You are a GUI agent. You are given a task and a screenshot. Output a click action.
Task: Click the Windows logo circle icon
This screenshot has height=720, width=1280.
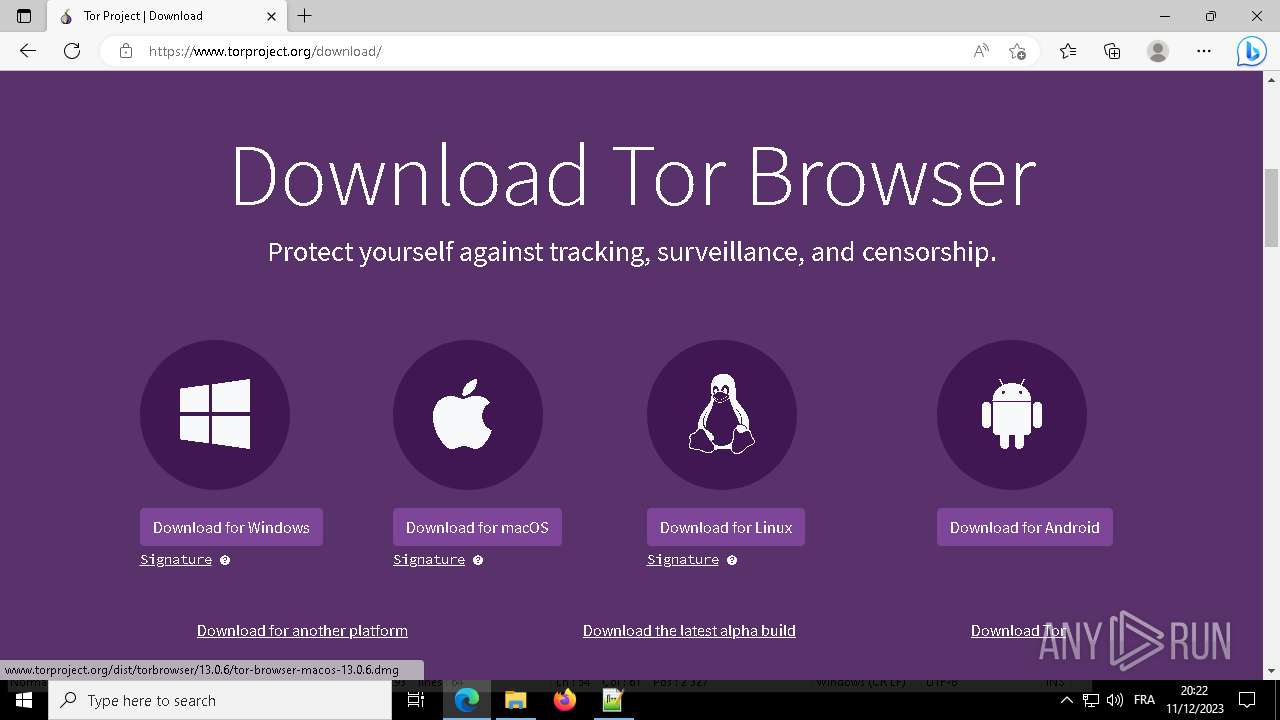coord(215,414)
